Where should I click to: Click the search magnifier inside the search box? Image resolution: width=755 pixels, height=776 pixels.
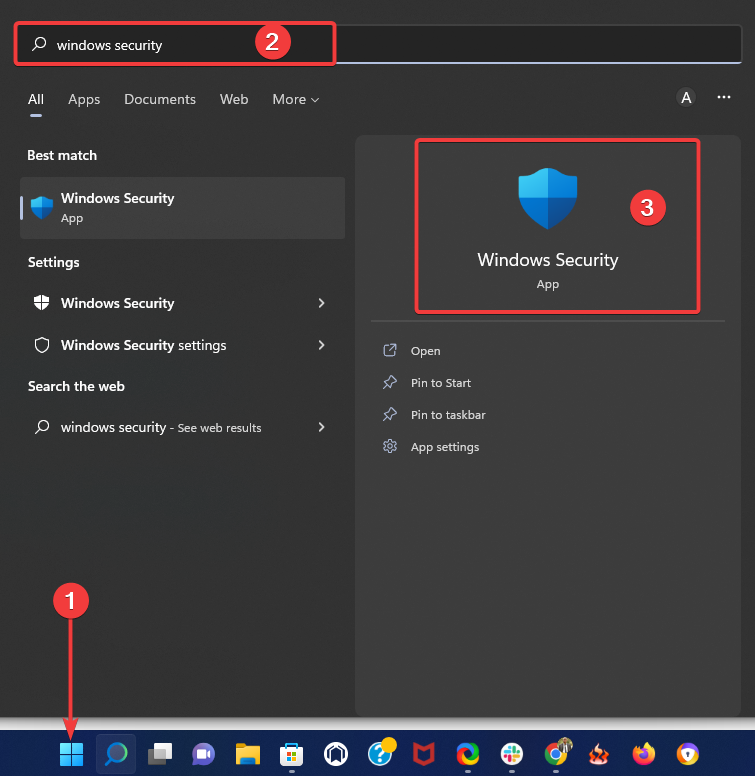coord(39,44)
